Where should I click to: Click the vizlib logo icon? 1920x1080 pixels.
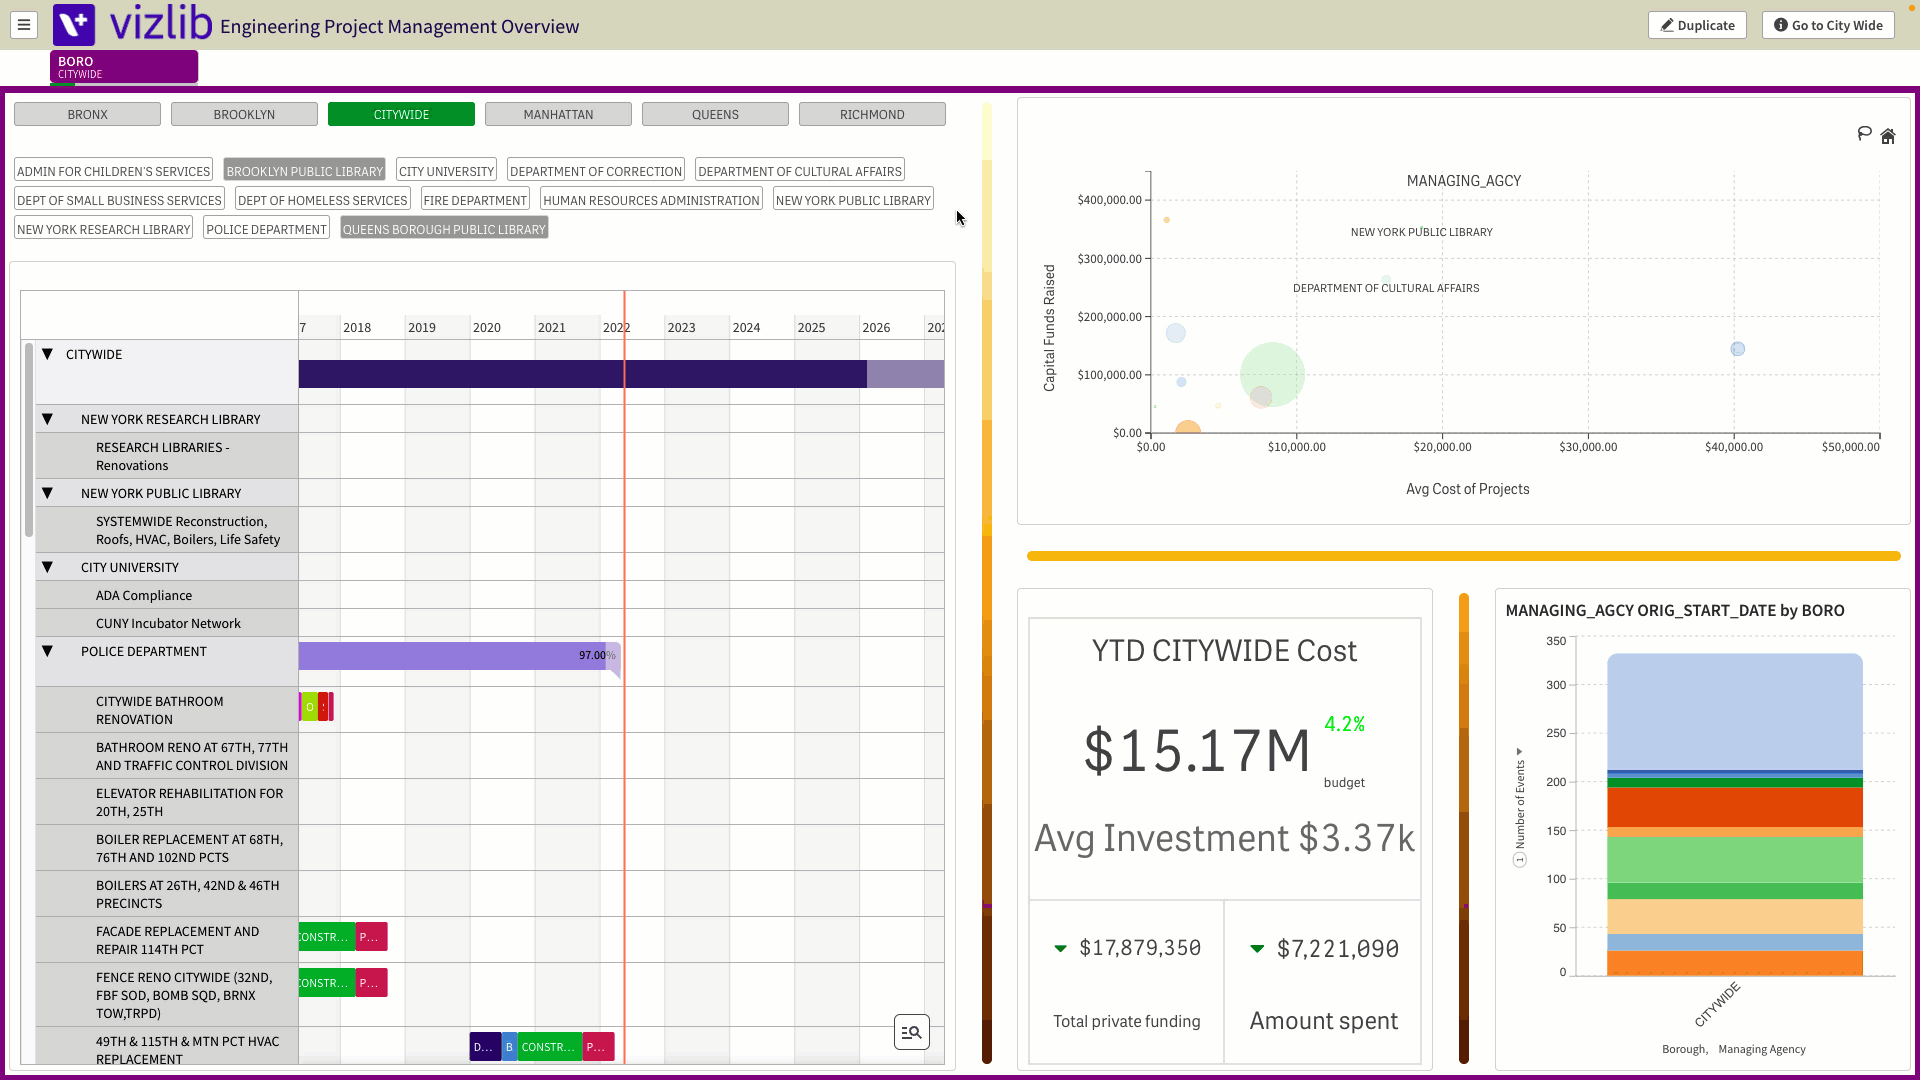(x=74, y=25)
